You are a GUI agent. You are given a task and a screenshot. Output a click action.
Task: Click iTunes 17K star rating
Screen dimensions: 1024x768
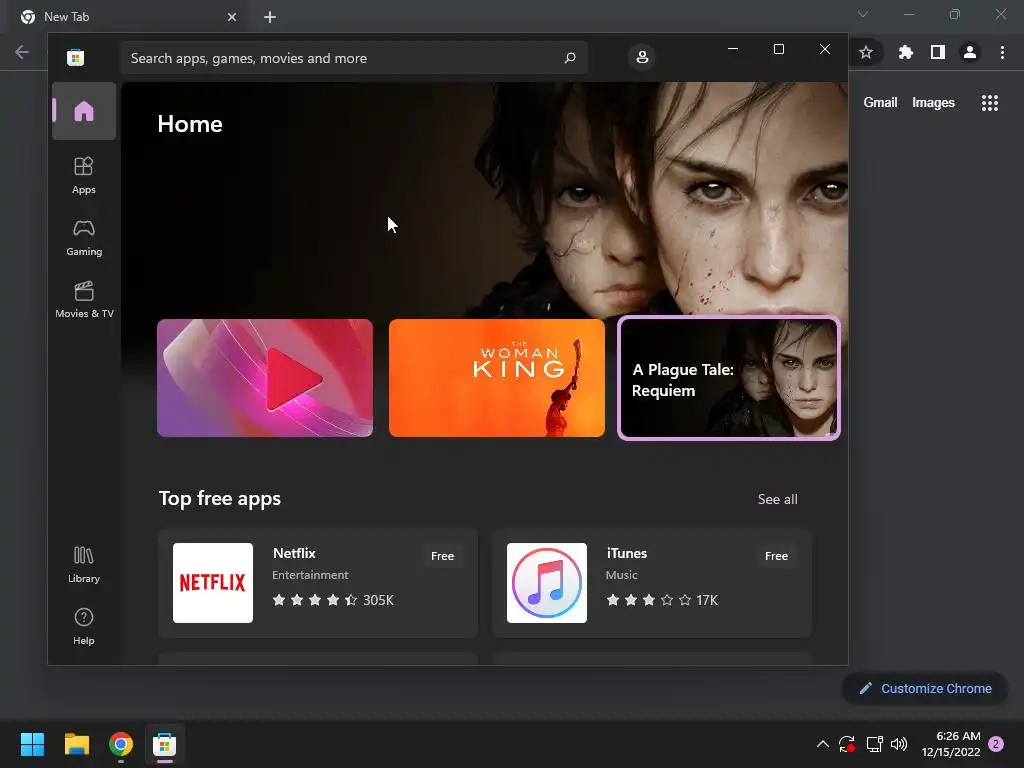click(x=662, y=600)
